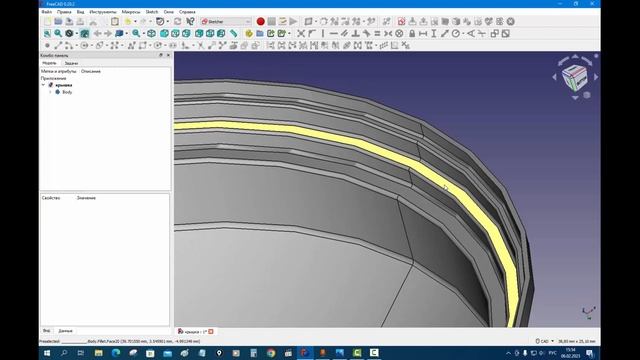Open the Вид menu
The height and width of the screenshot is (360, 640).
(x=80, y=12)
